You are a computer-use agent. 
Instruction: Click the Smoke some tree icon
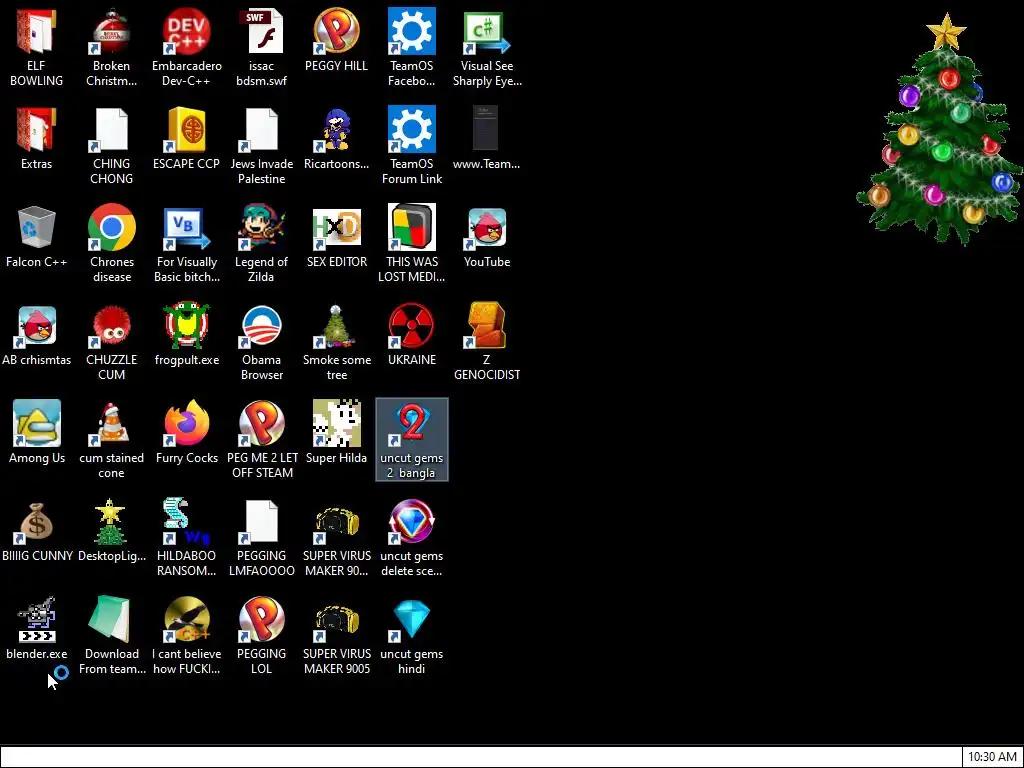pos(336,326)
